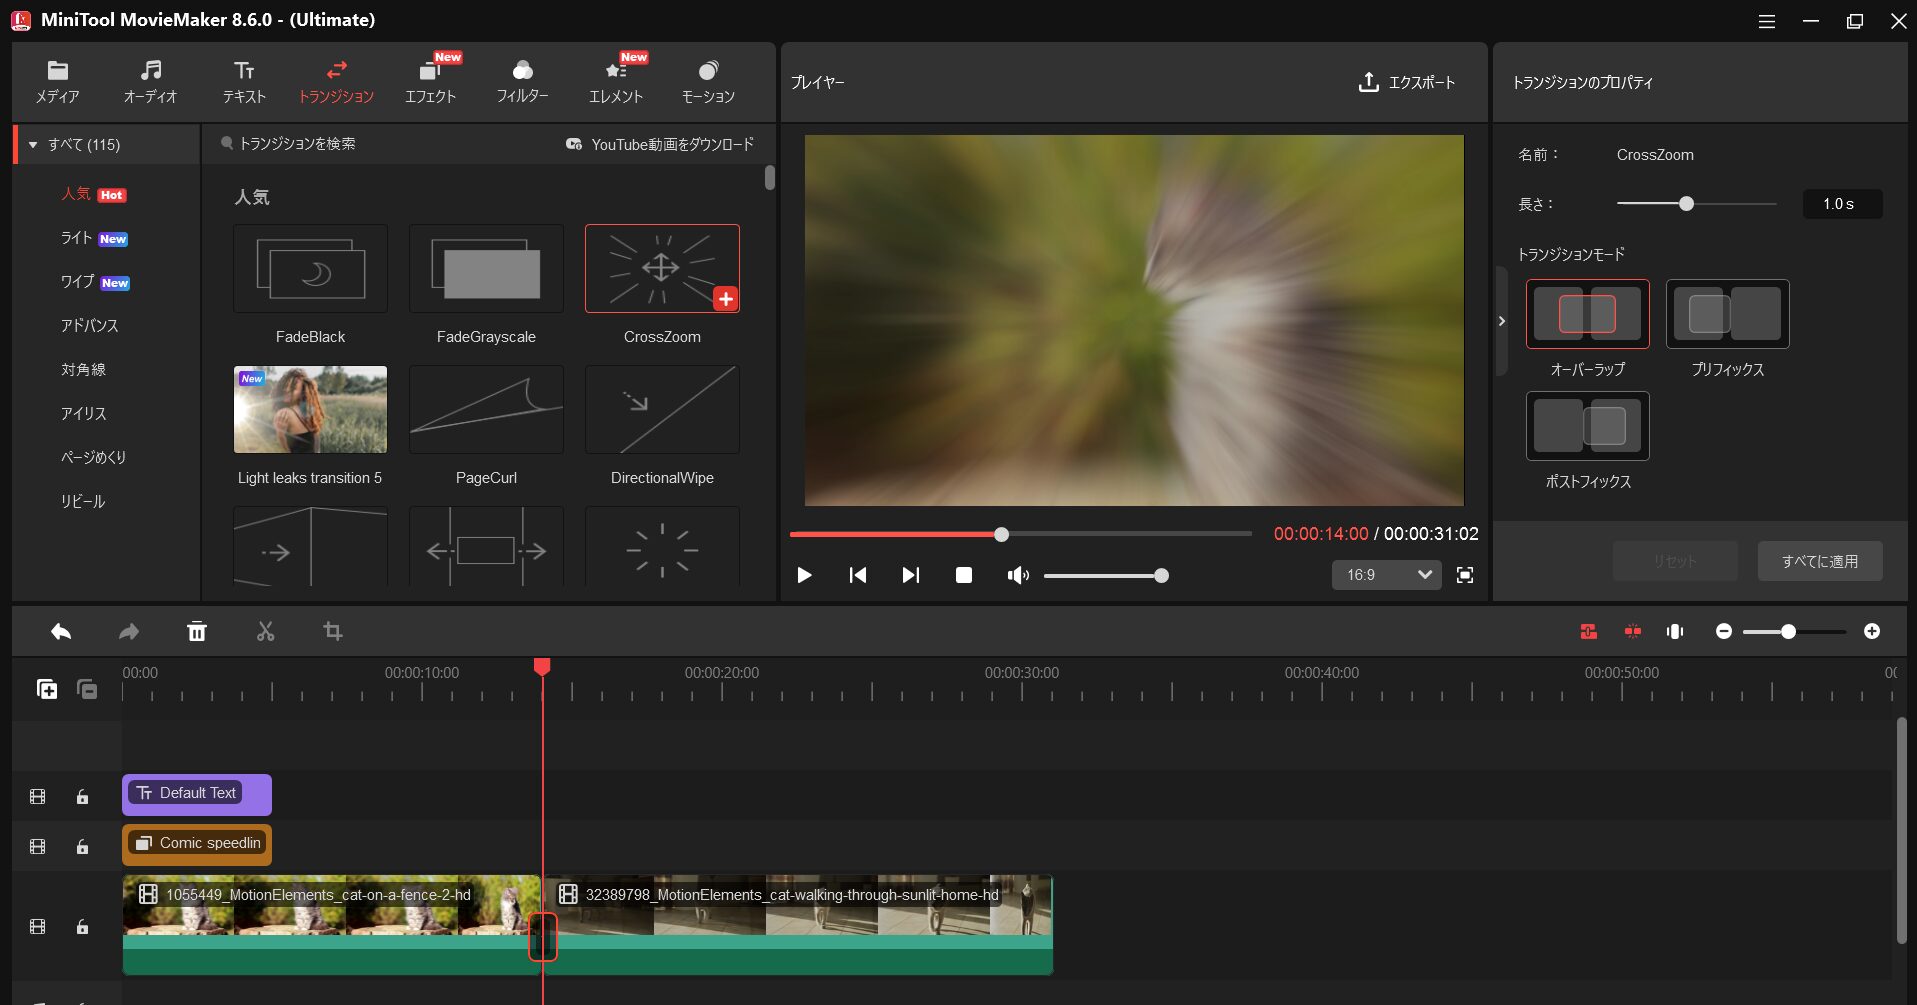Select the ライト category
1917x1005 pixels.
click(x=95, y=238)
